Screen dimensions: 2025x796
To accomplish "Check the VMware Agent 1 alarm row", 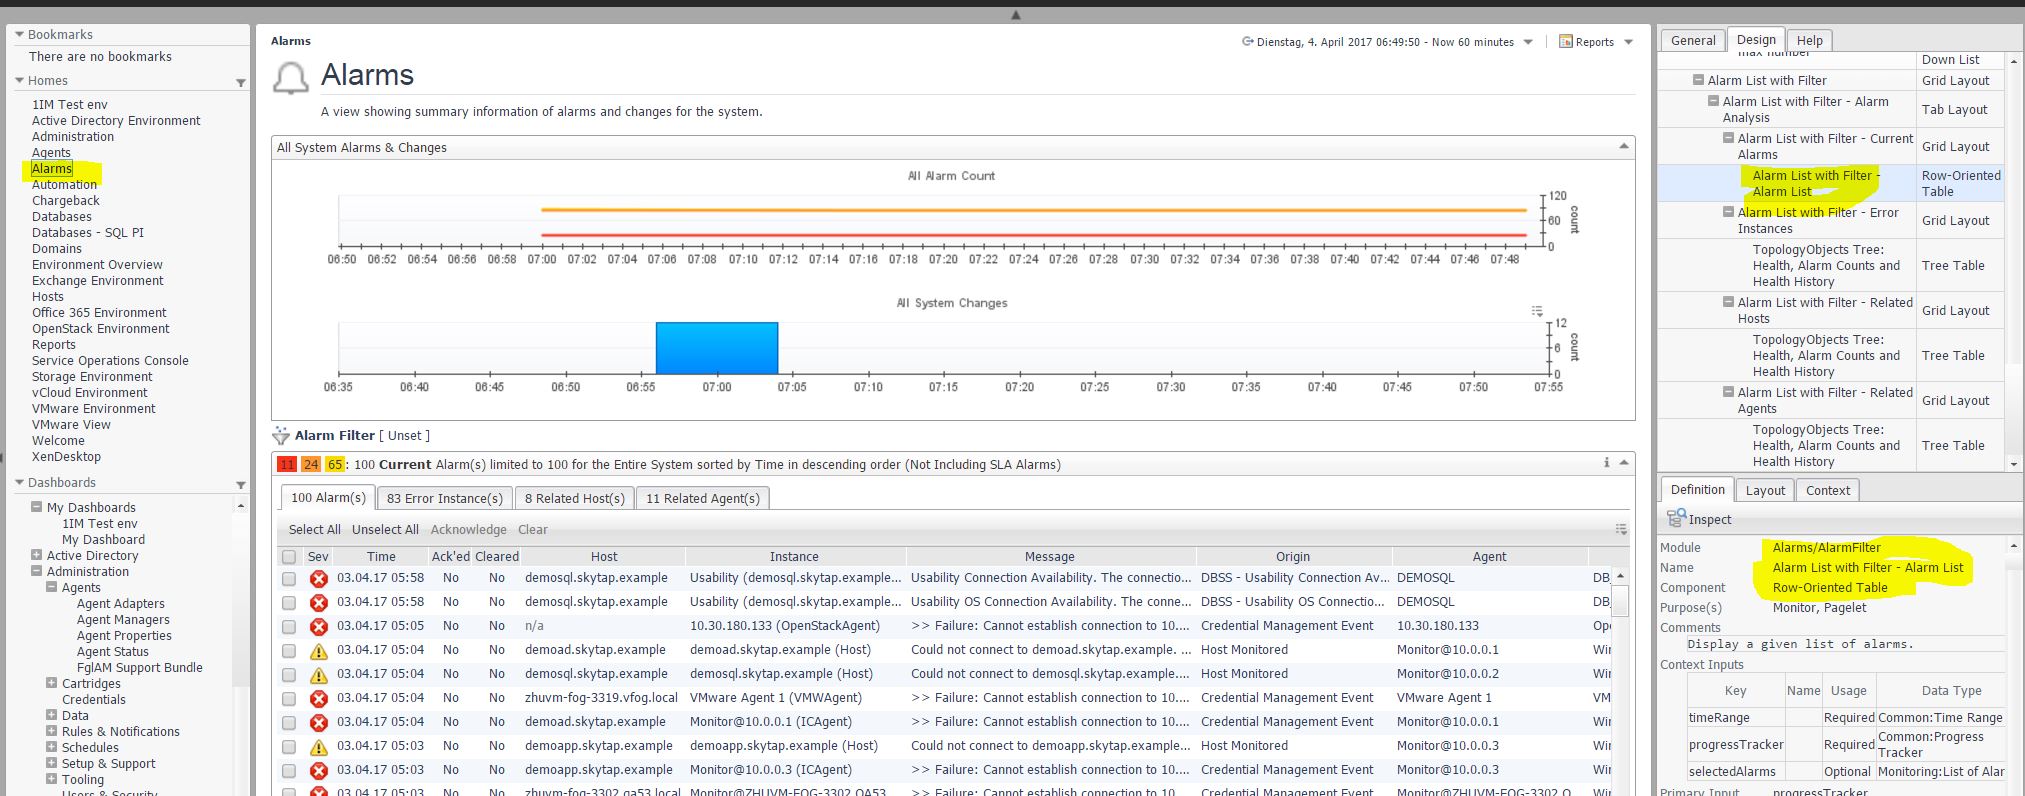I will tap(289, 698).
